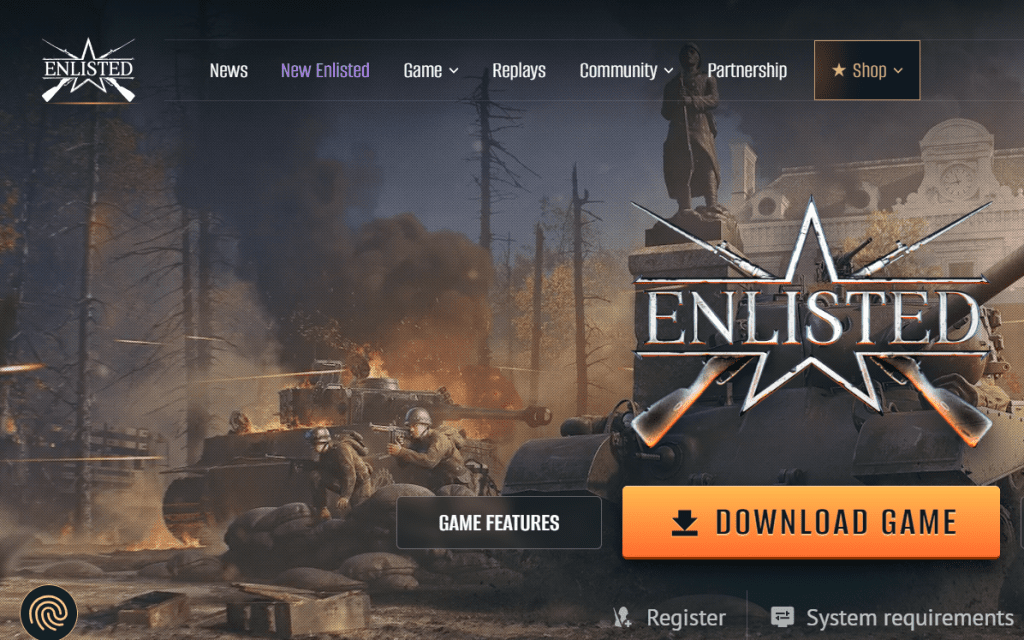Open the Game menu label
The height and width of the screenshot is (640, 1024).
[423, 70]
